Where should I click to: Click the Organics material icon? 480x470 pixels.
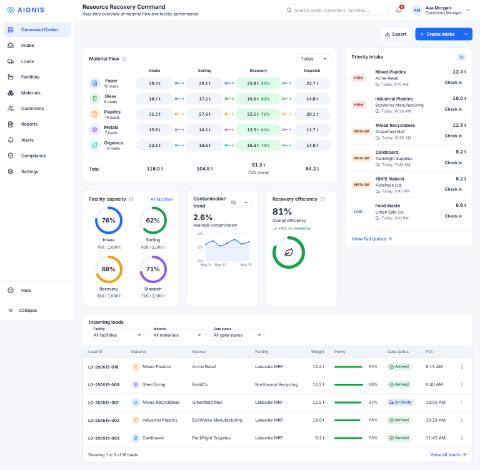(x=95, y=145)
